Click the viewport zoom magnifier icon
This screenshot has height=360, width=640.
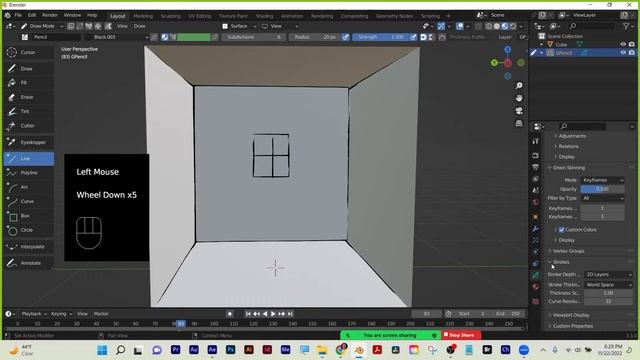click(x=519, y=86)
